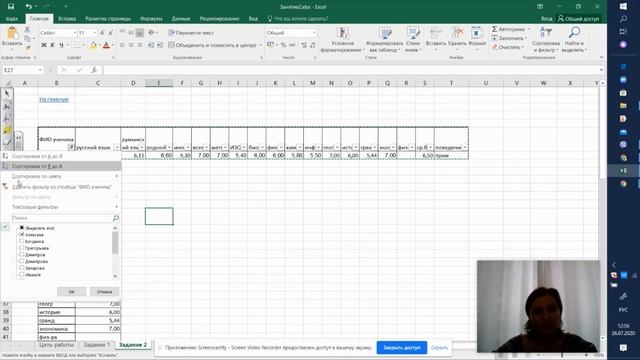Open the File (Файл) tab
This screenshot has height=360, width=640.
[12, 19]
